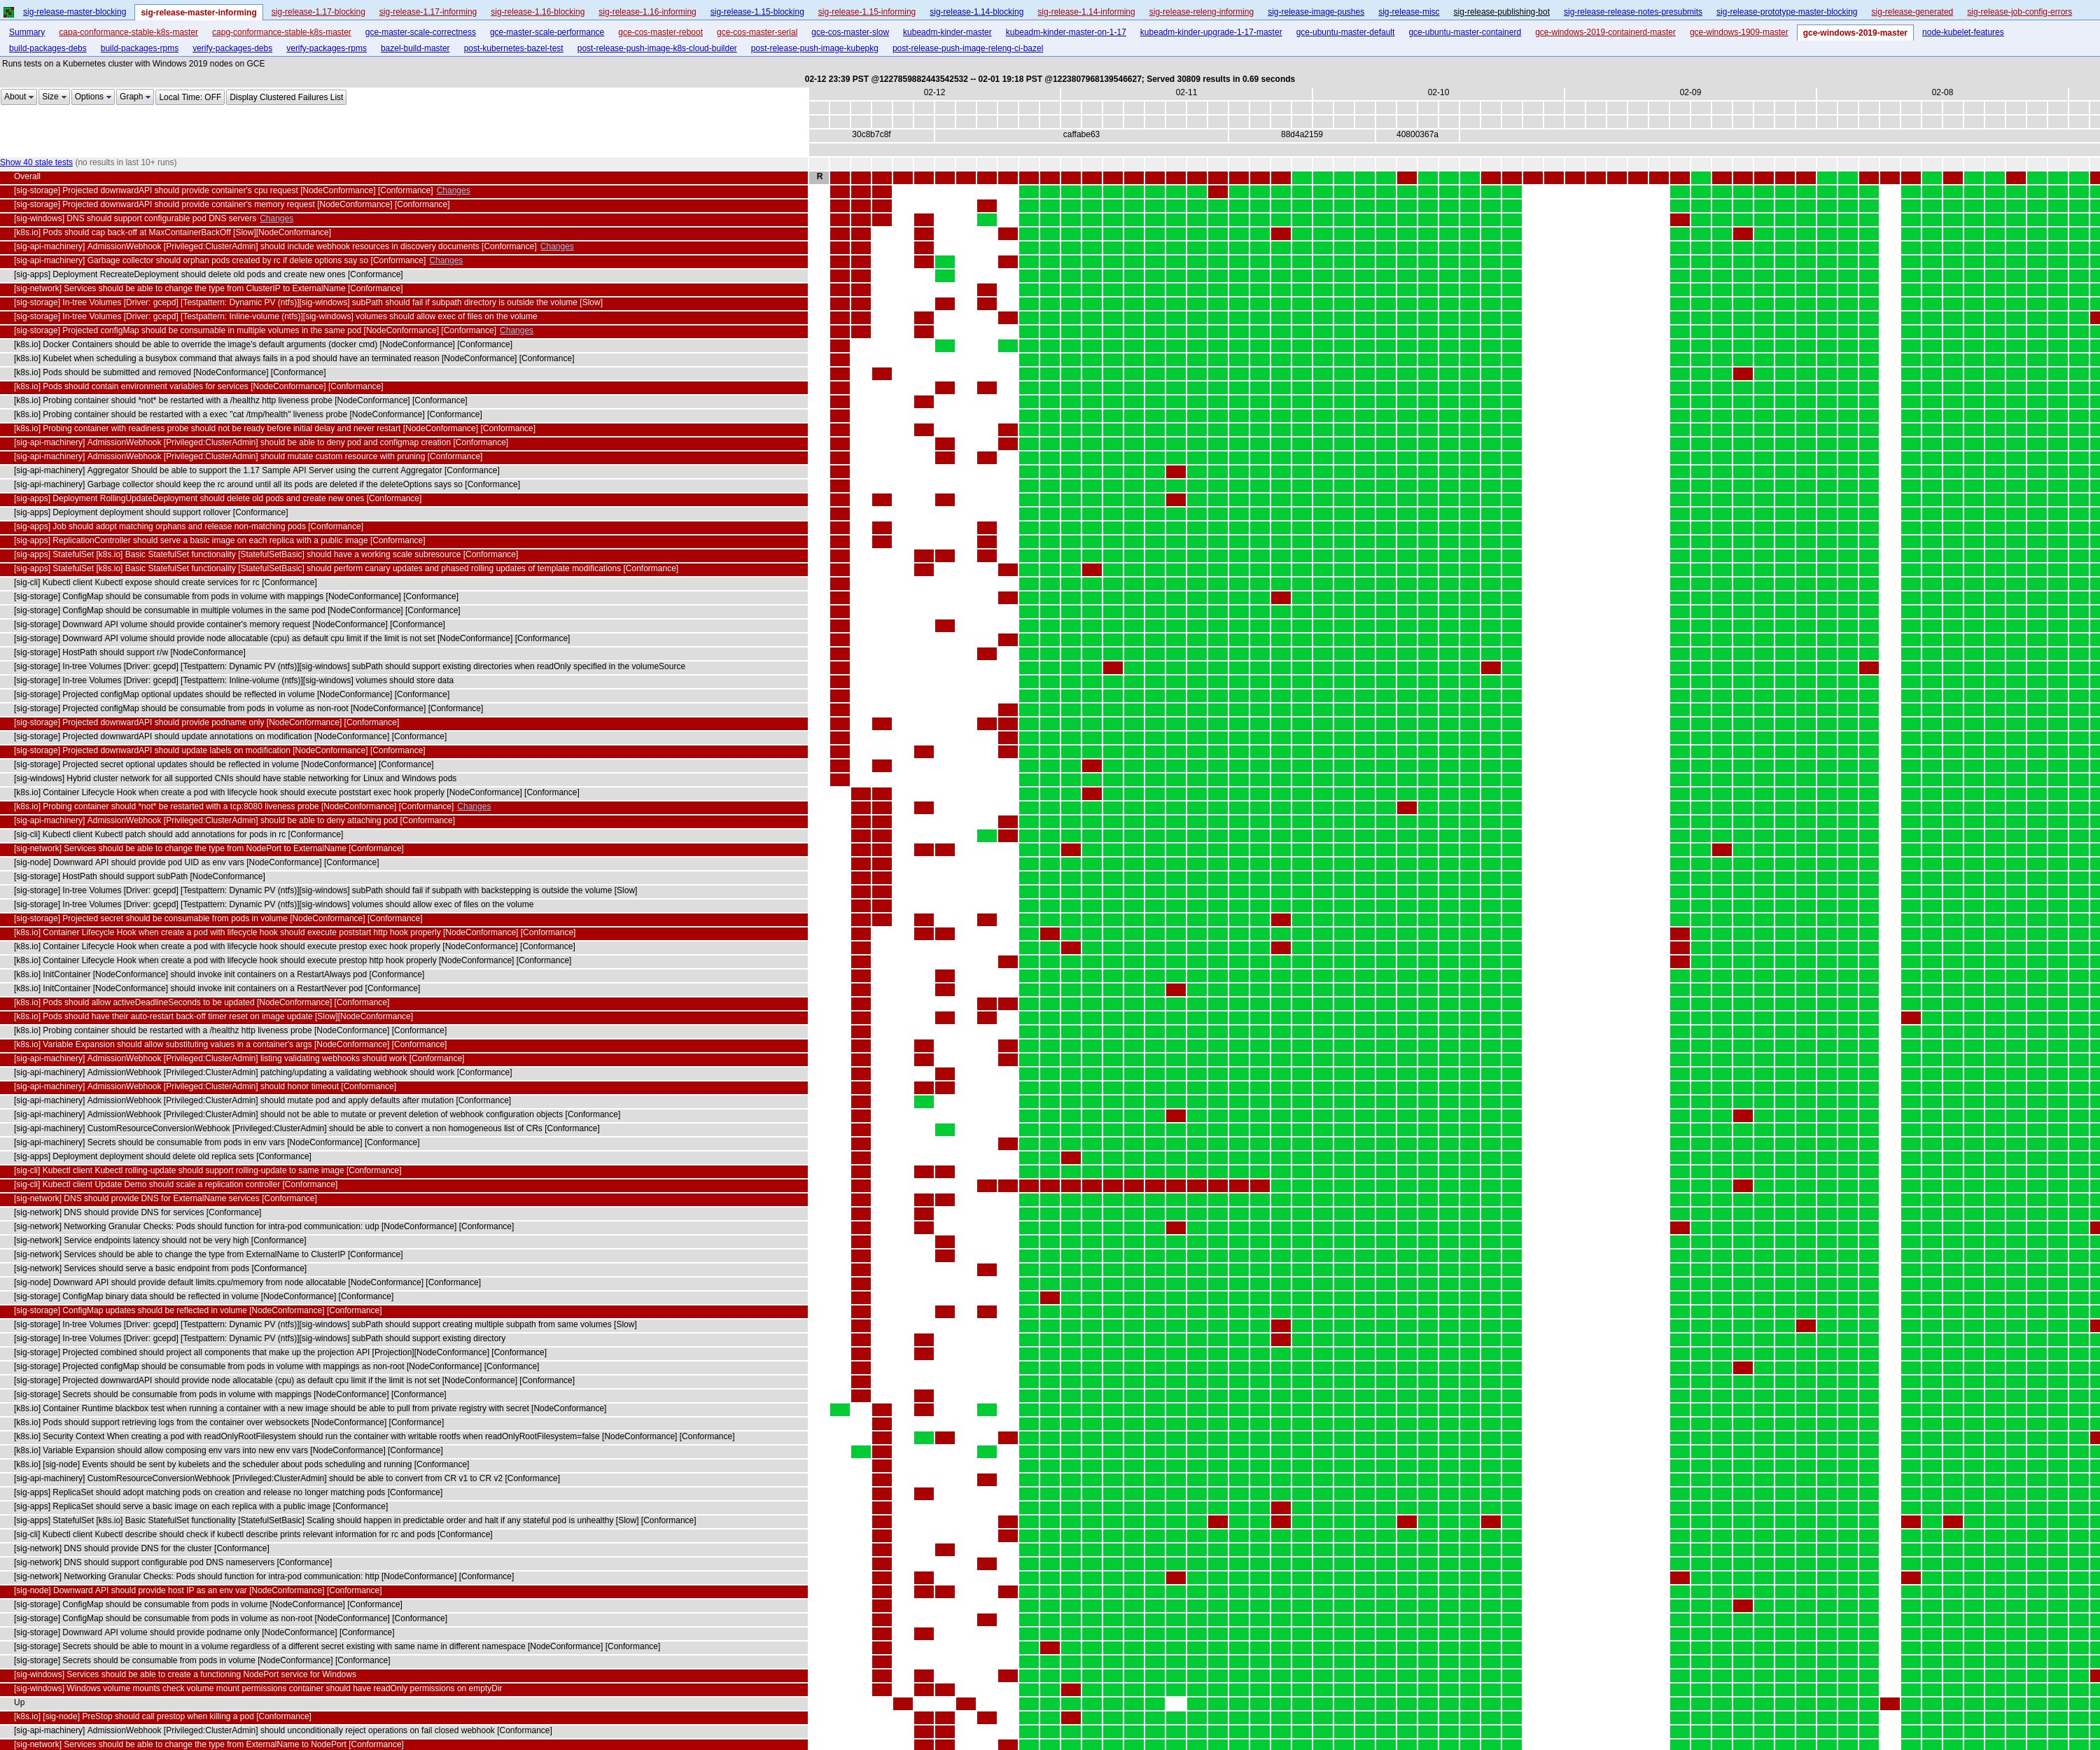This screenshot has height=1750, width=2100.
Task: Show 40 stale tests link
Action: coord(36,162)
